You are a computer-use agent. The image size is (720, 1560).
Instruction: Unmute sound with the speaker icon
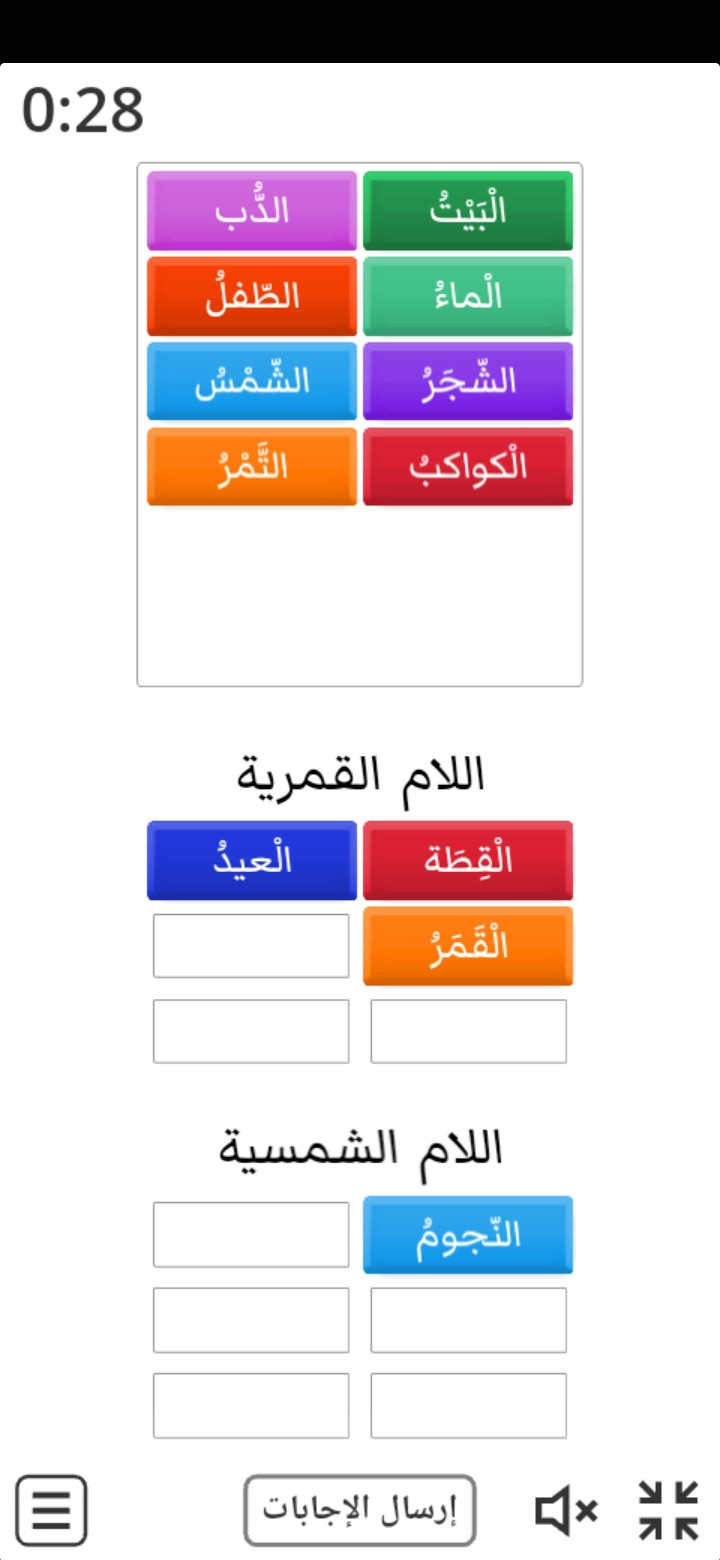567,1511
